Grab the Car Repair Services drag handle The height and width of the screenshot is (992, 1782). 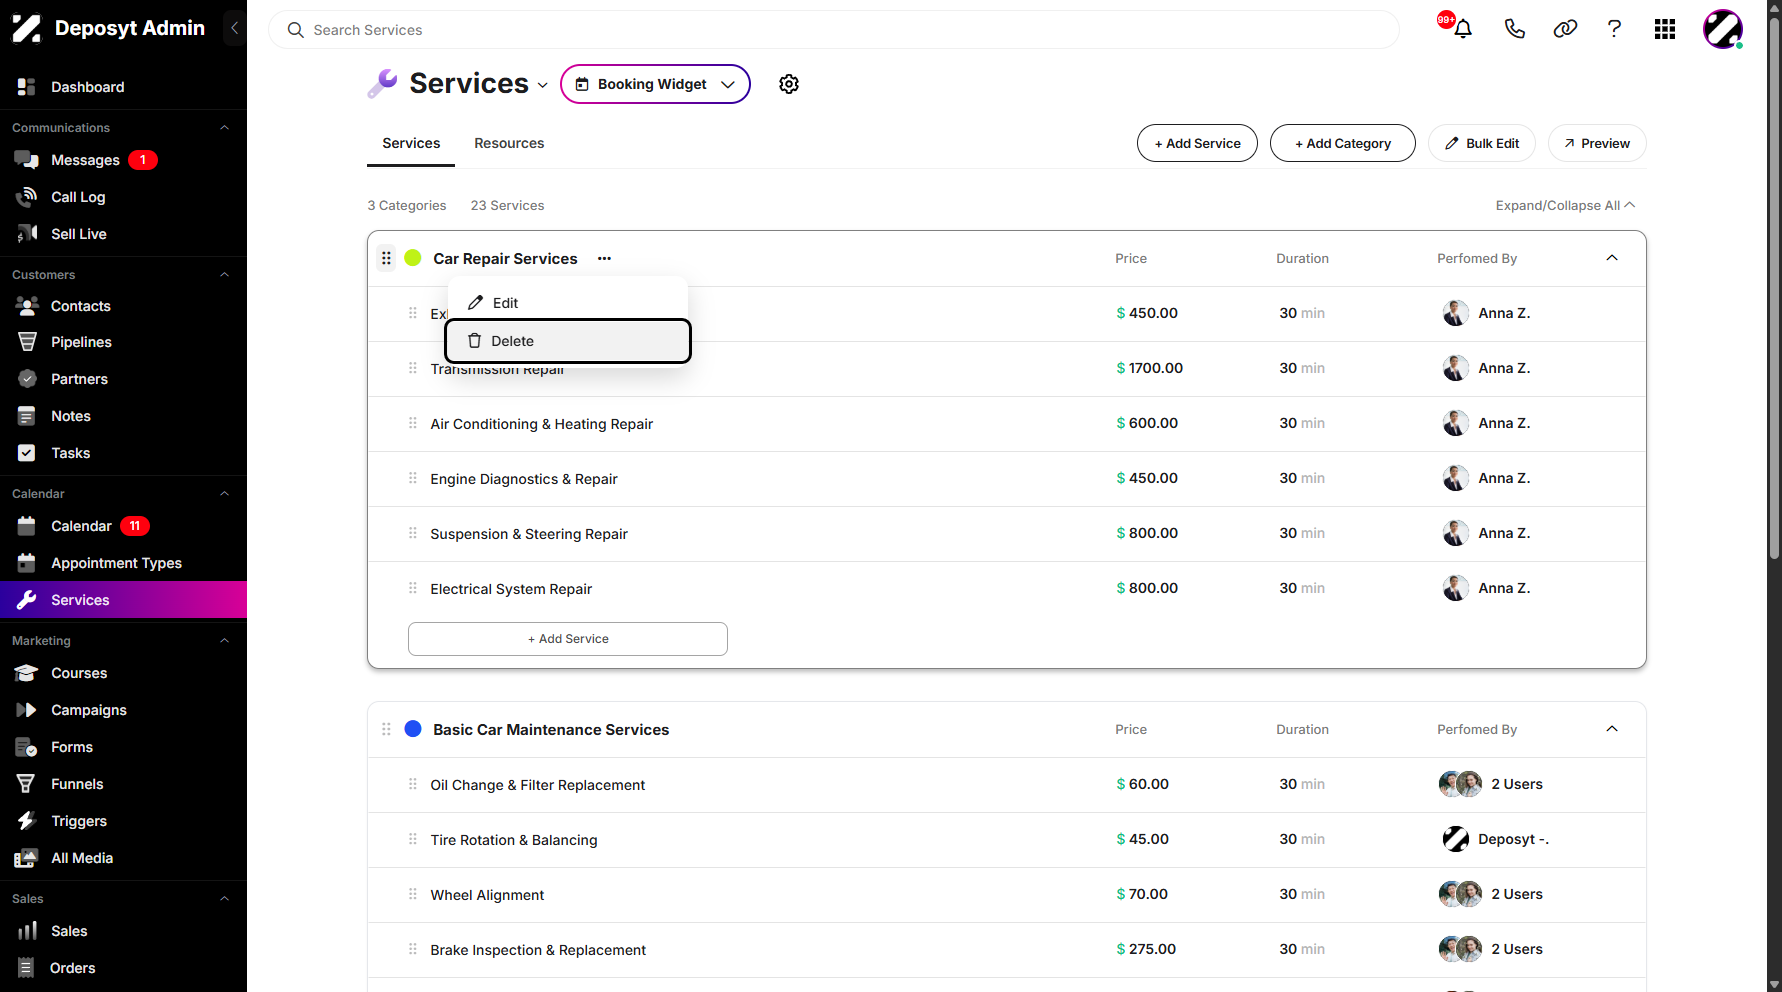(x=386, y=258)
